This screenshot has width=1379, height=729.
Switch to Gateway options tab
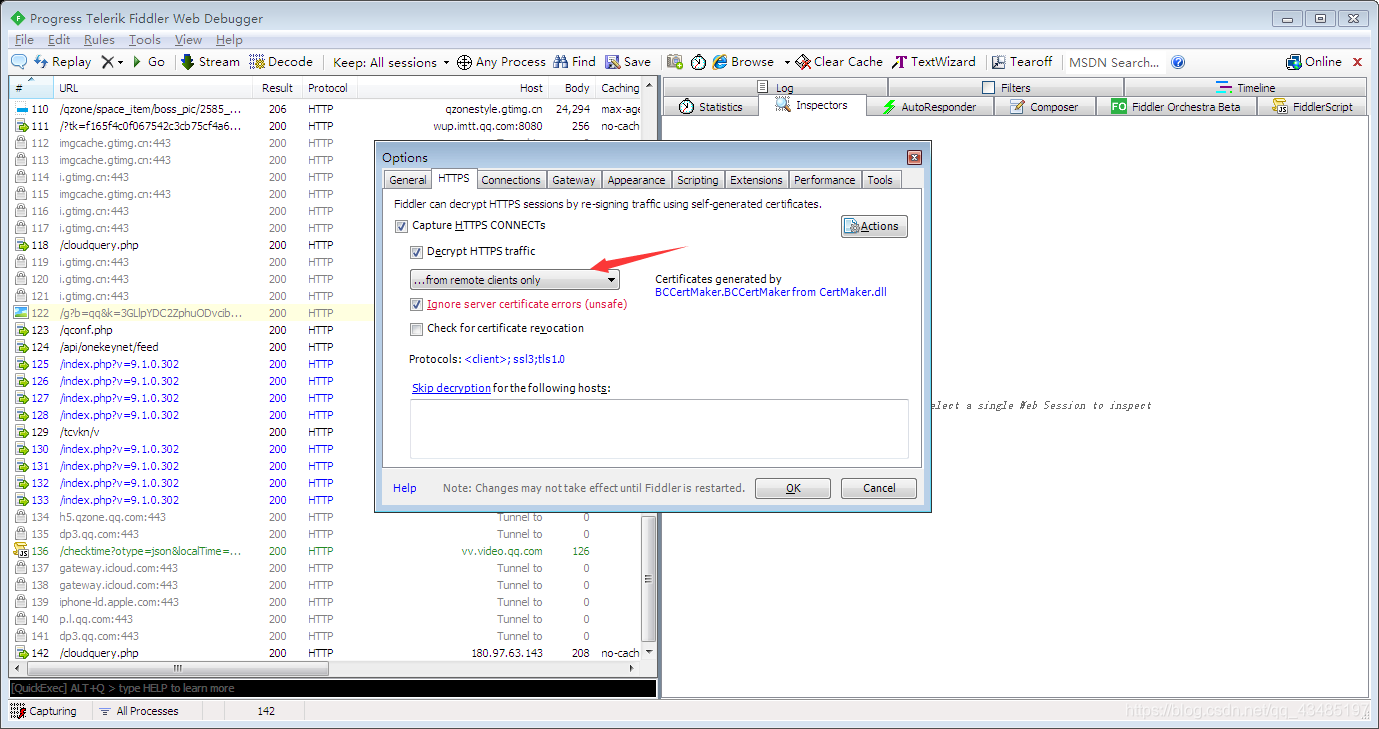click(x=574, y=180)
